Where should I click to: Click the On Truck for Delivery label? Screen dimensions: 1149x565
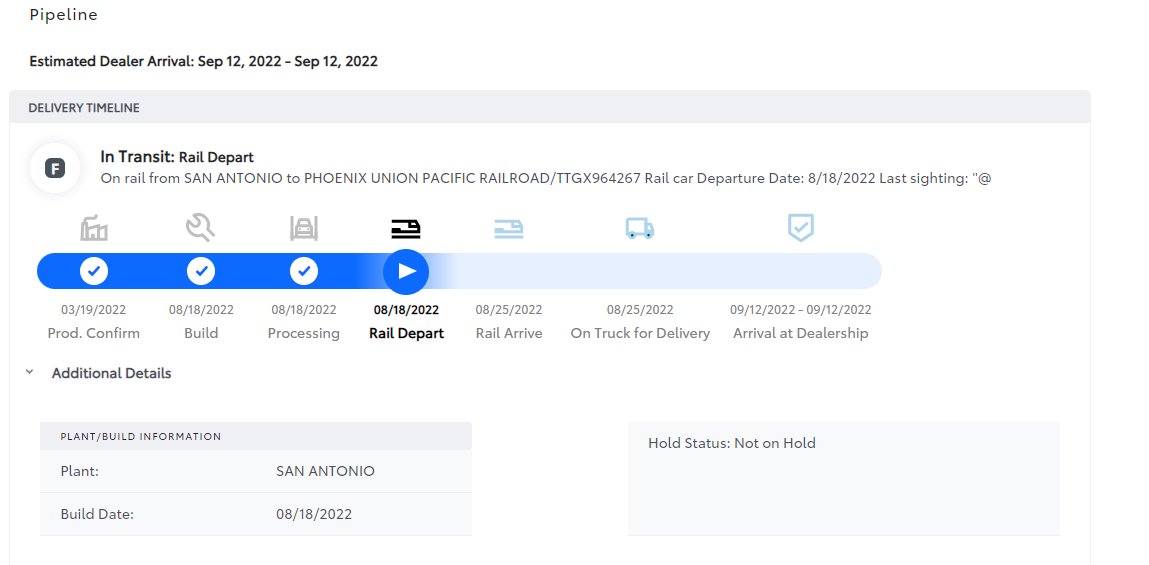(x=640, y=333)
